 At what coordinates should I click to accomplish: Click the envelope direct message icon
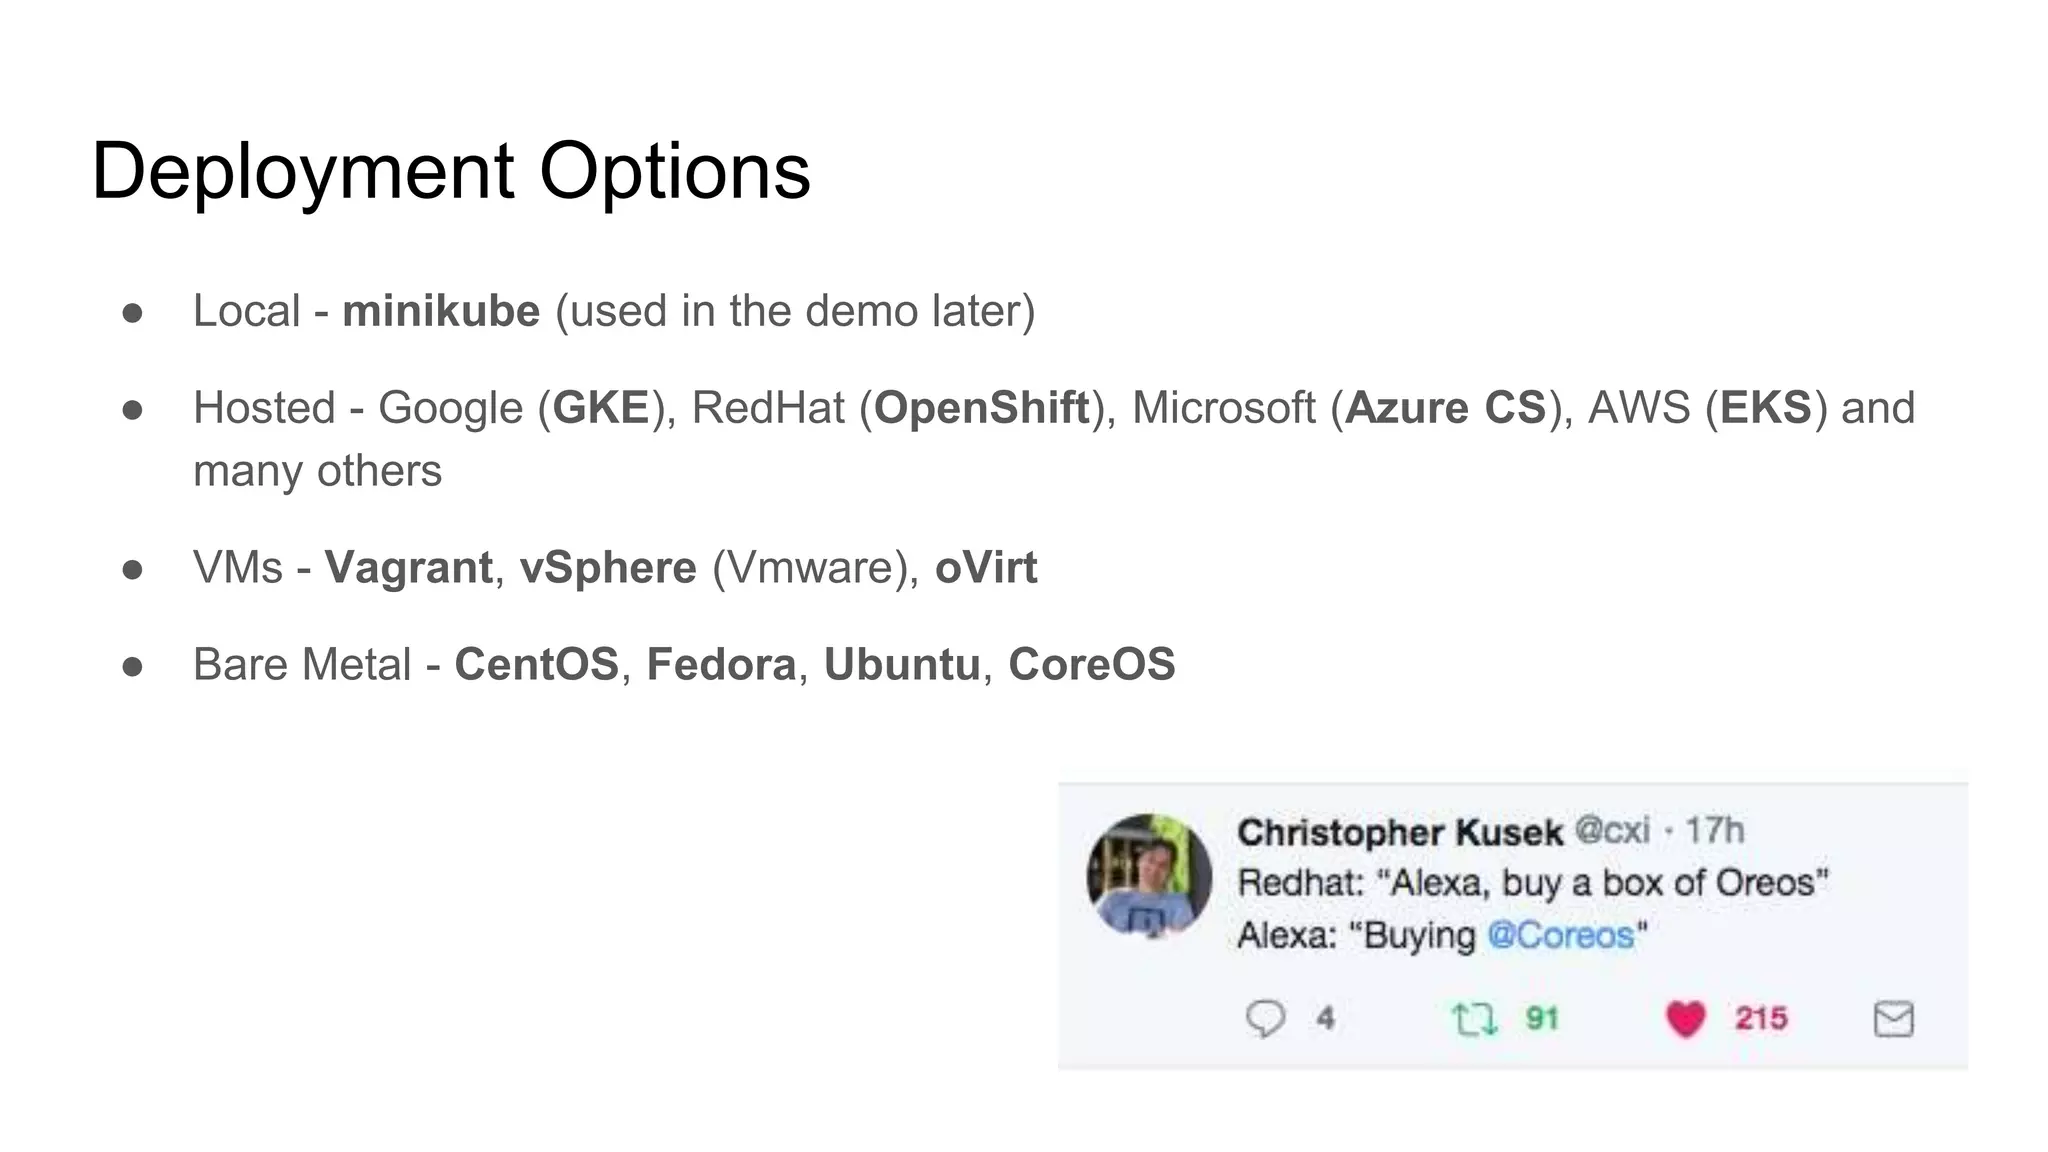click(1892, 1019)
